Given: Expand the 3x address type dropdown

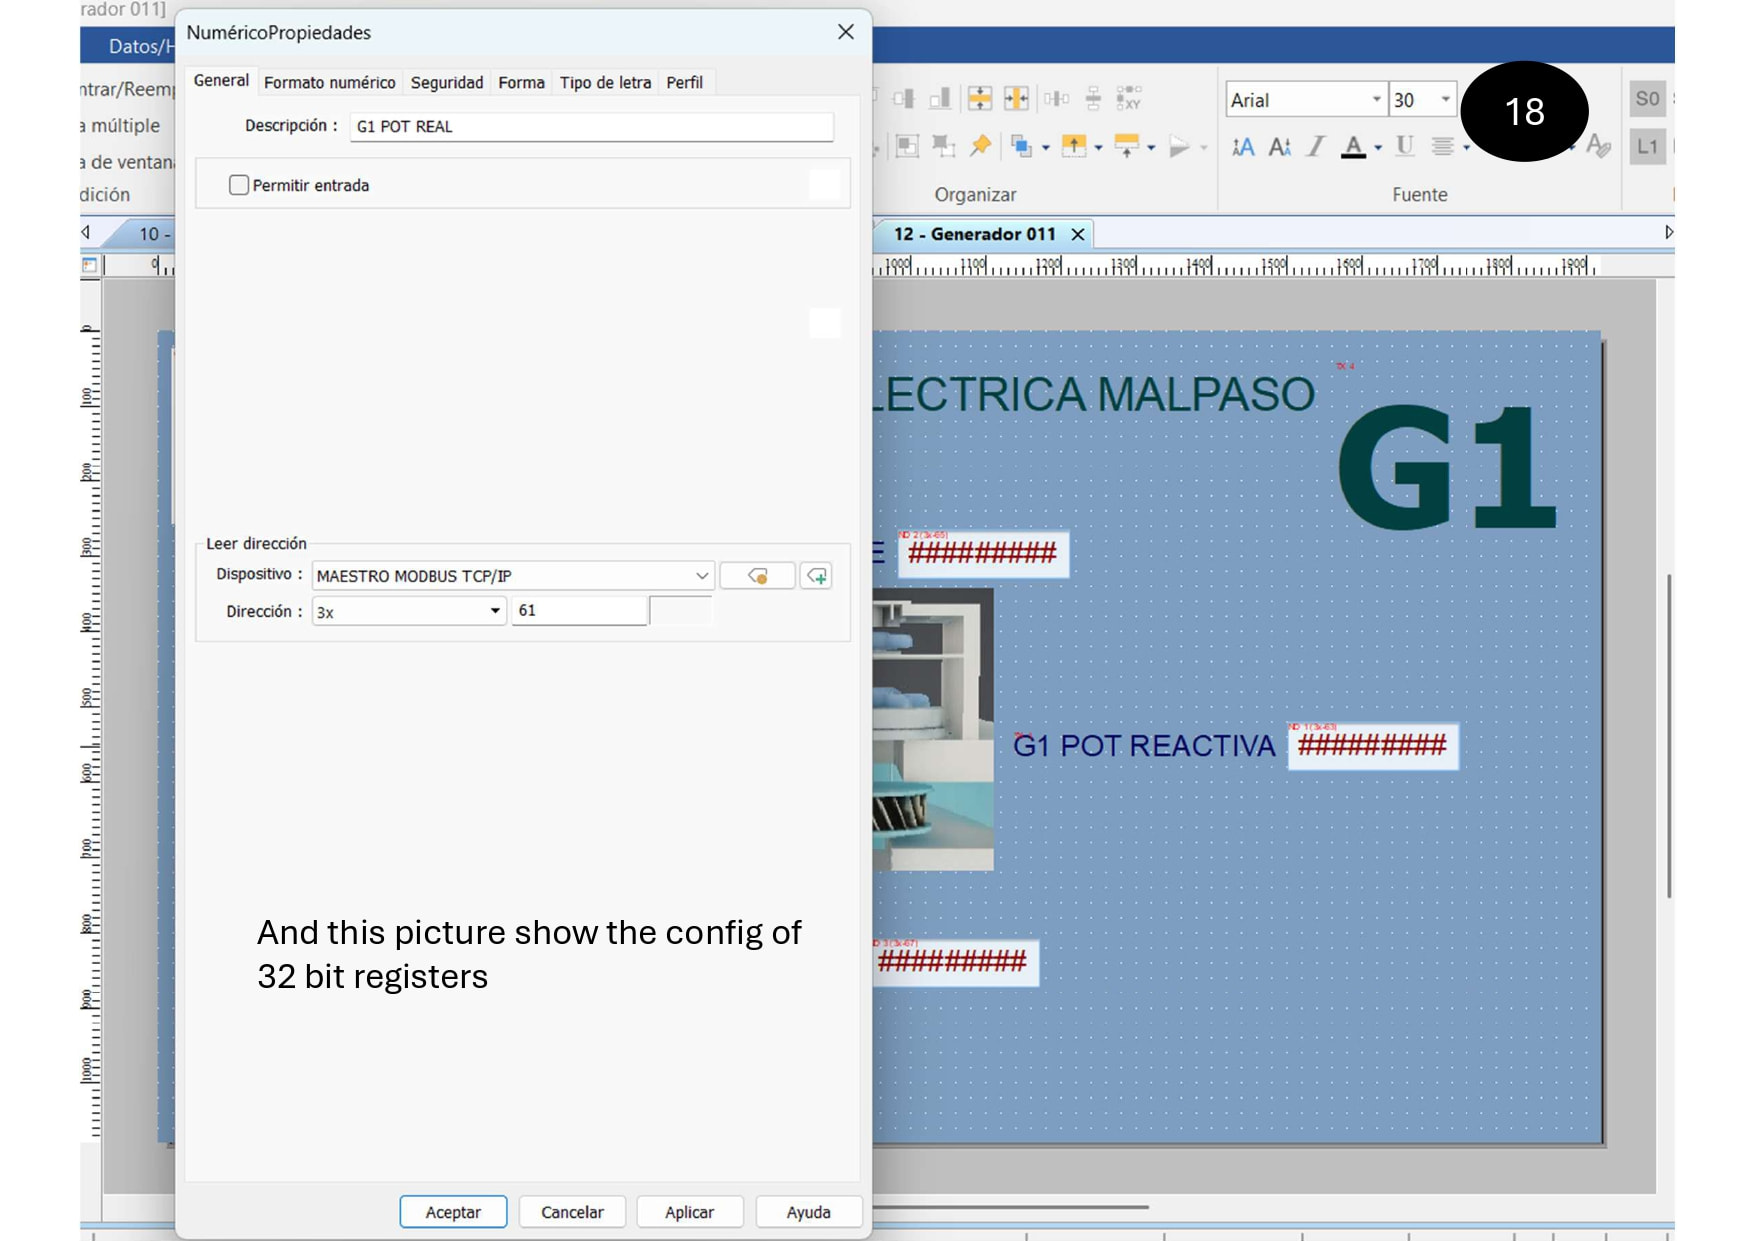Looking at the screenshot, I should click(x=494, y=611).
